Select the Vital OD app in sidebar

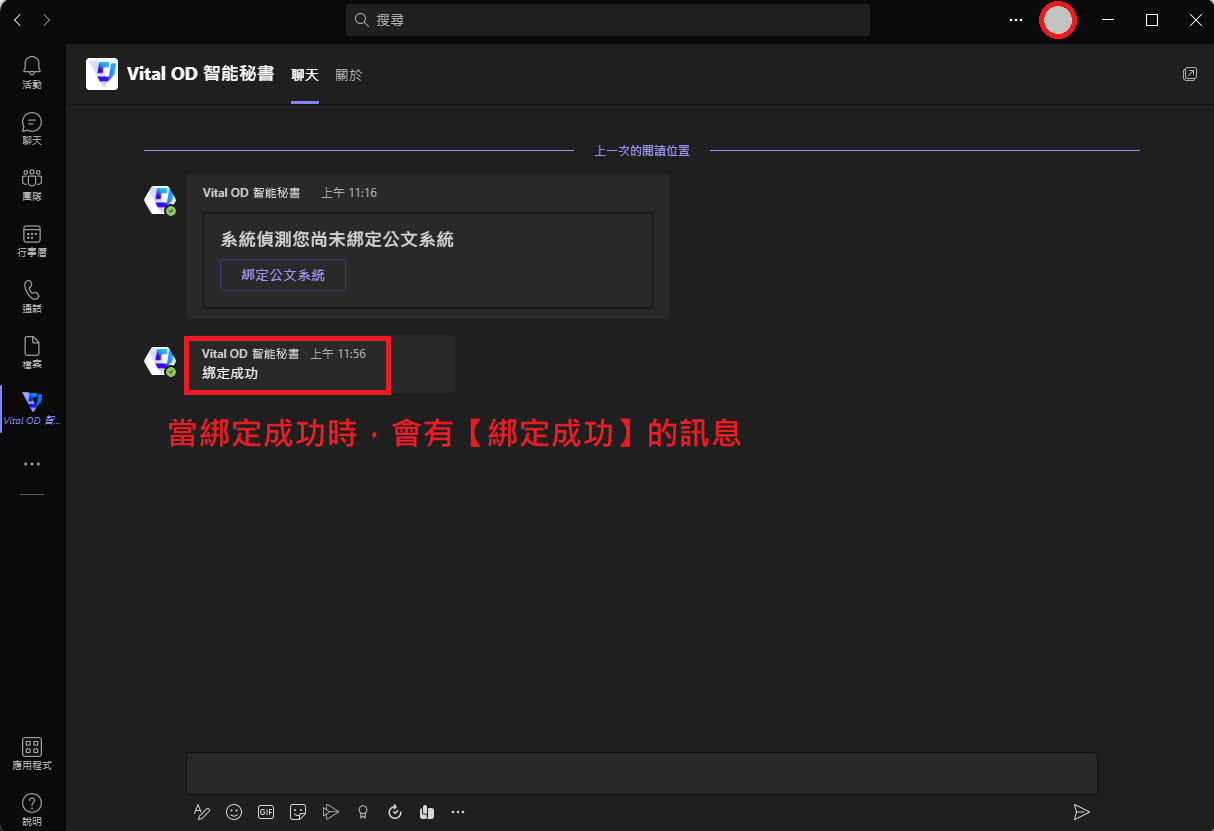(x=32, y=408)
